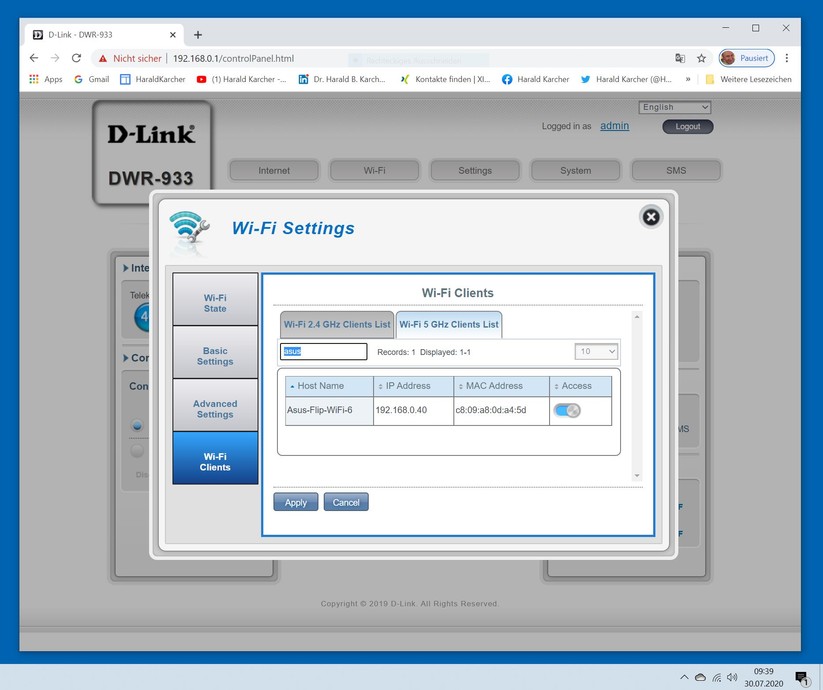Bookmark this page with the star icon
This screenshot has height=690, width=823.
tap(701, 58)
